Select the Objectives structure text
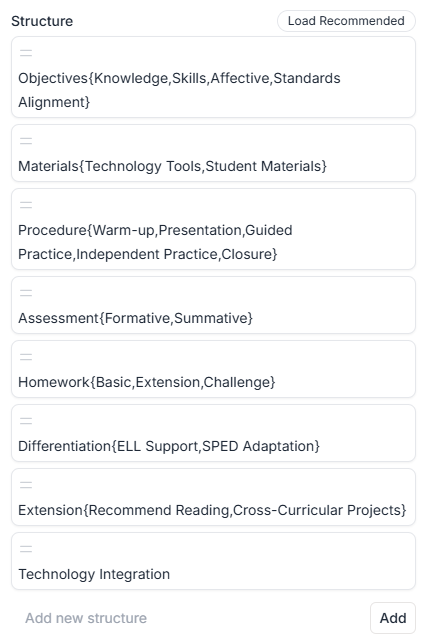This screenshot has width=425, height=642. pyautogui.click(x=179, y=90)
